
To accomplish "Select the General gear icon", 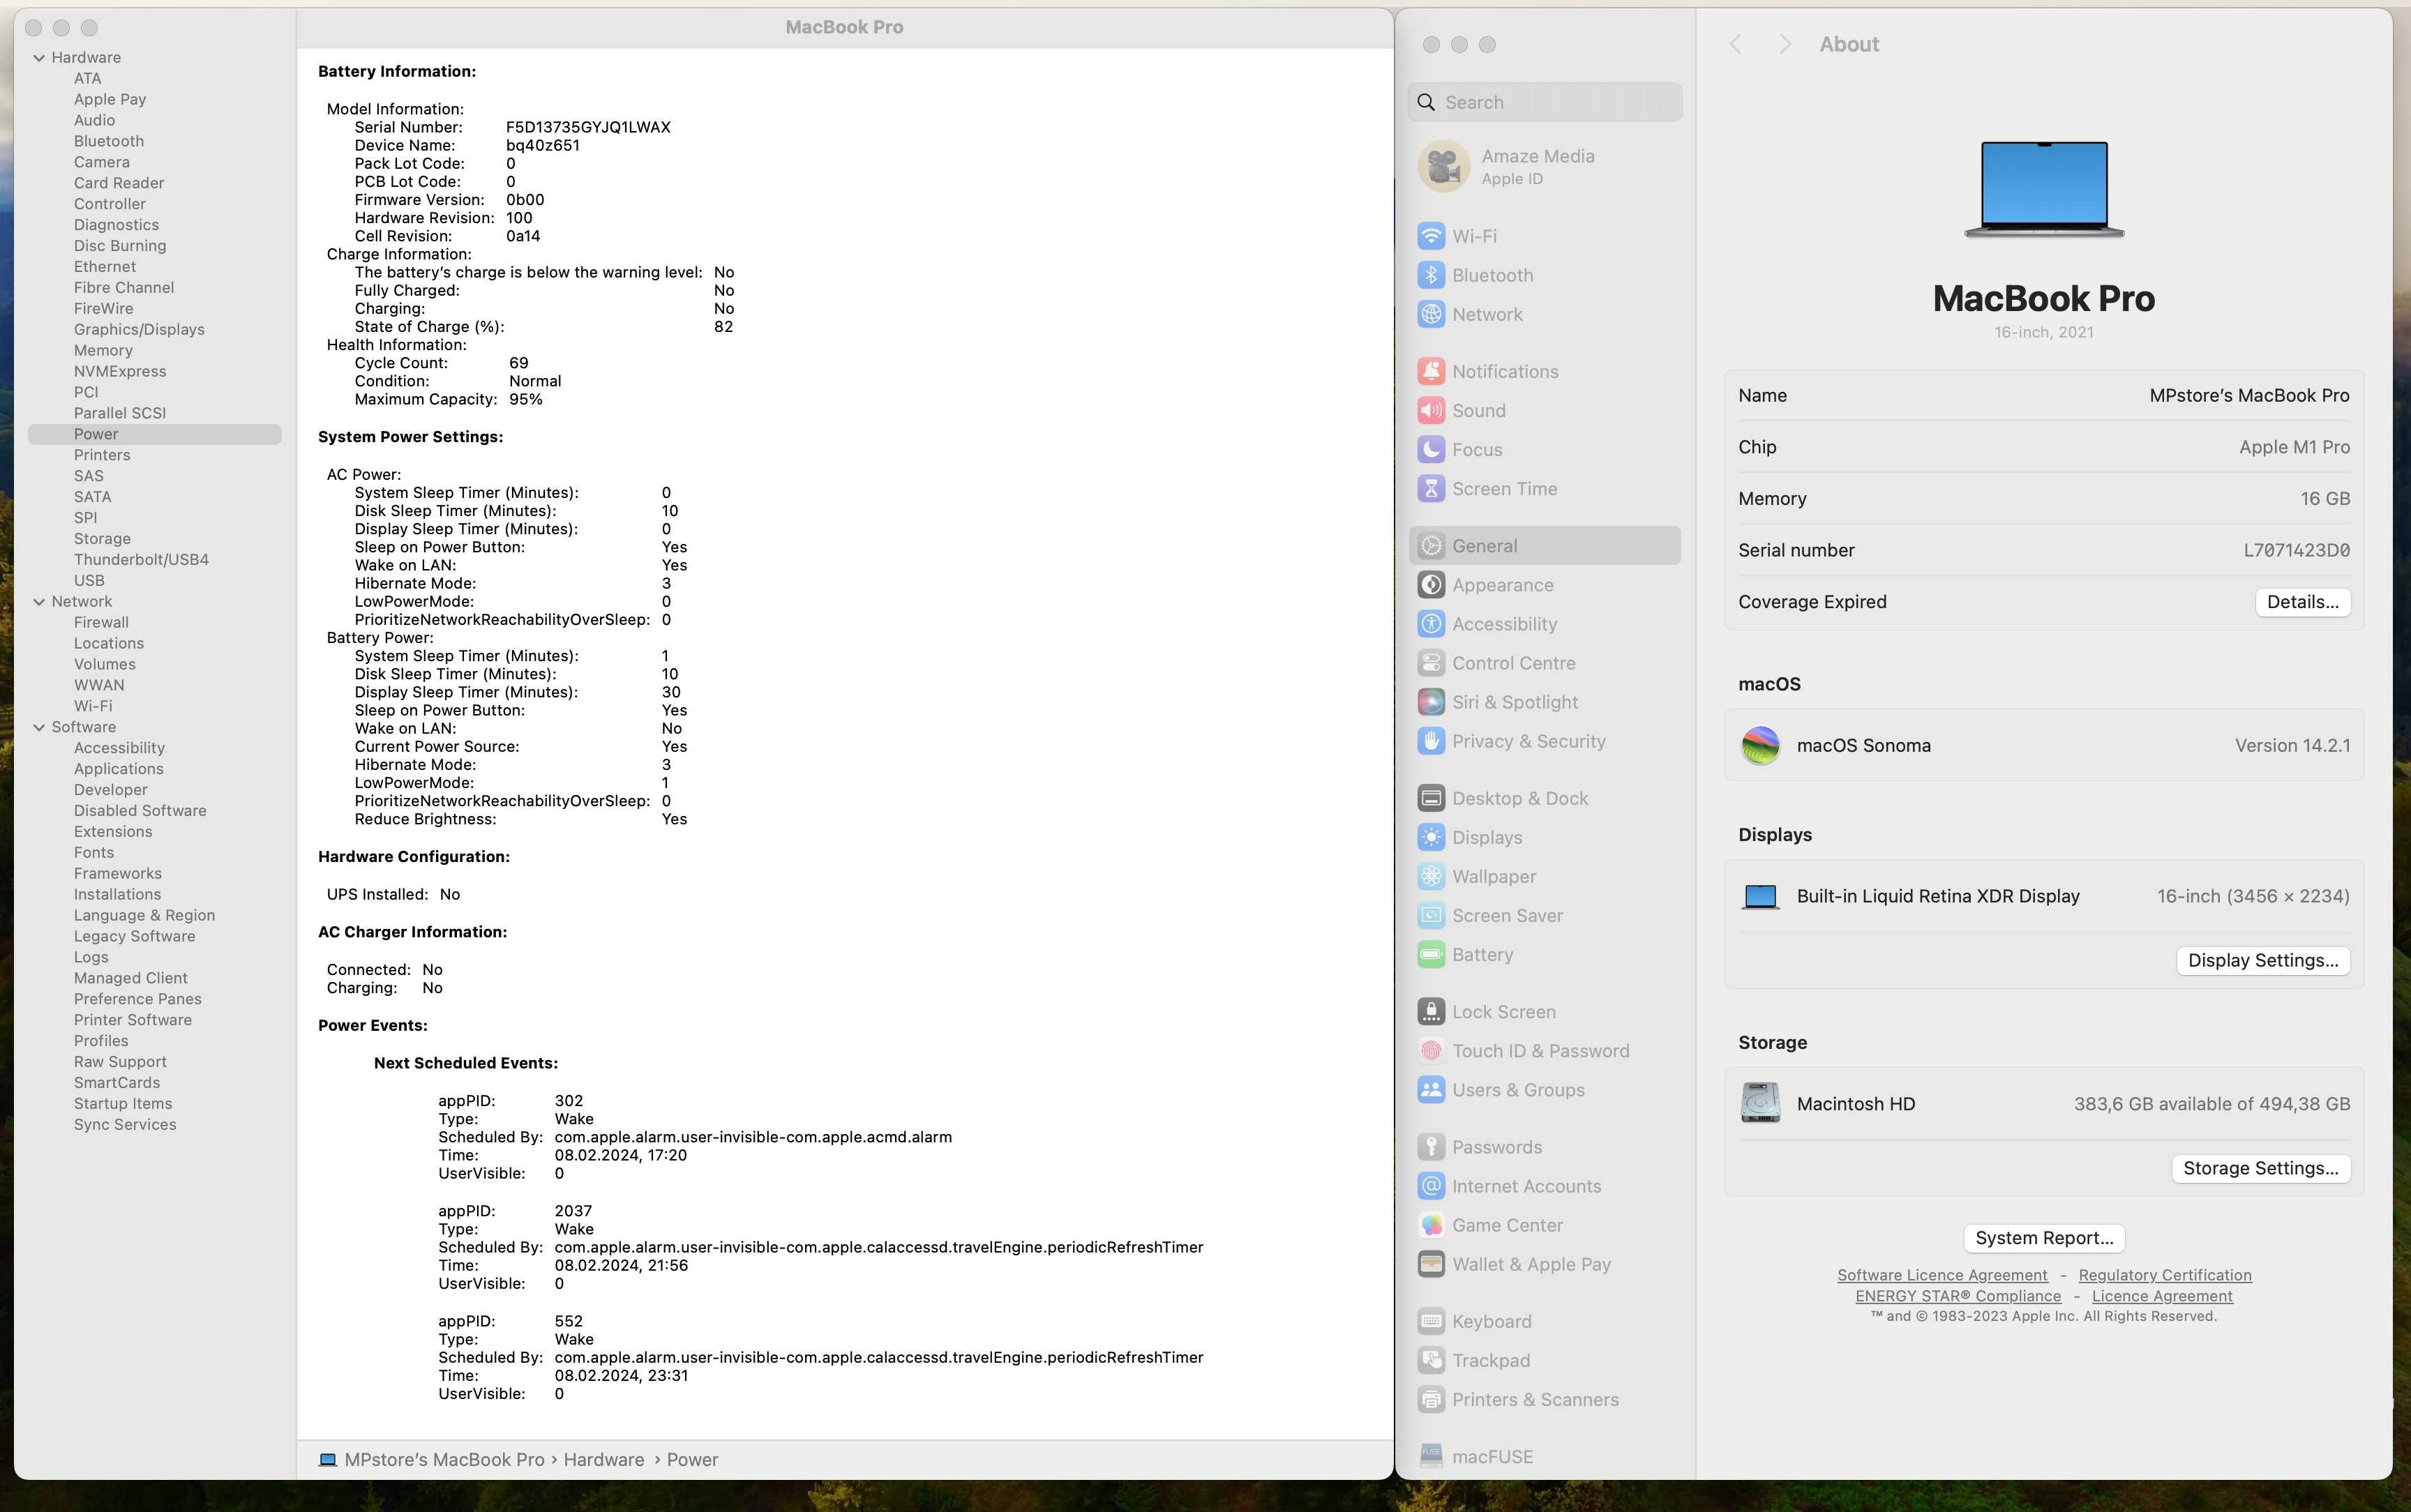I will pyautogui.click(x=1431, y=545).
